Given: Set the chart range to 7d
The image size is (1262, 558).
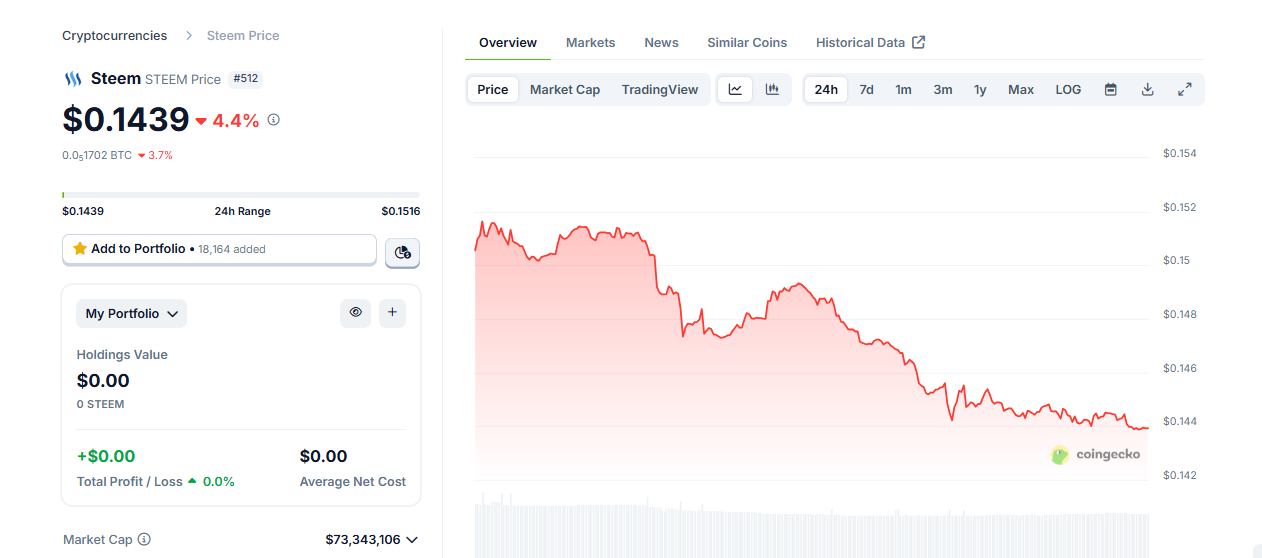Looking at the screenshot, I should [x=866, y=89].
